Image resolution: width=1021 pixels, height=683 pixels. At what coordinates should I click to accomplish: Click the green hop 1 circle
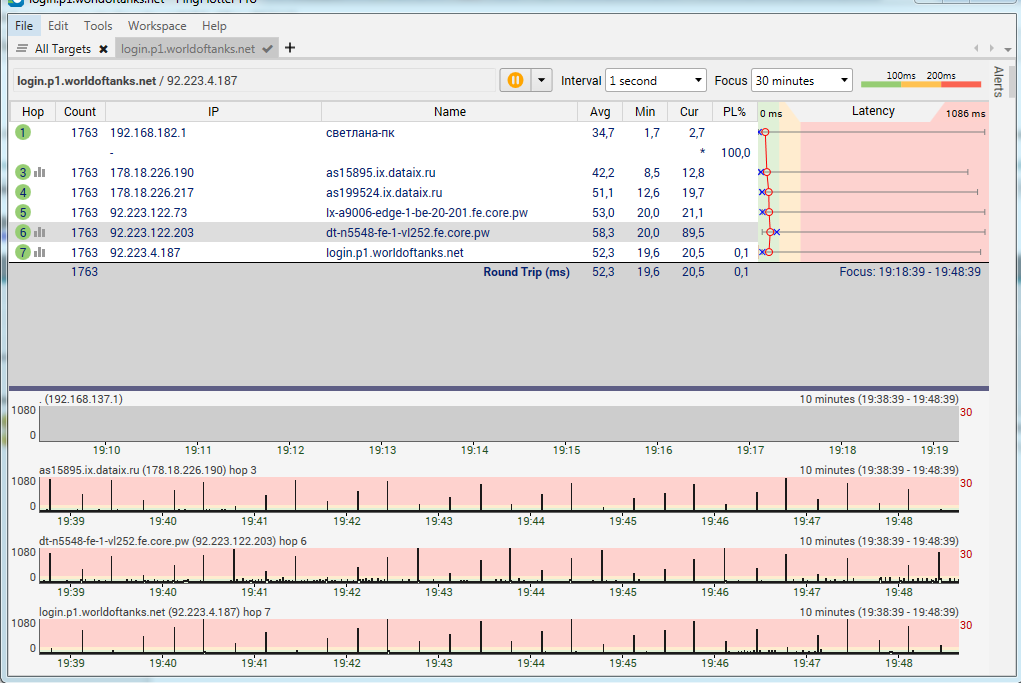[23, 132]
